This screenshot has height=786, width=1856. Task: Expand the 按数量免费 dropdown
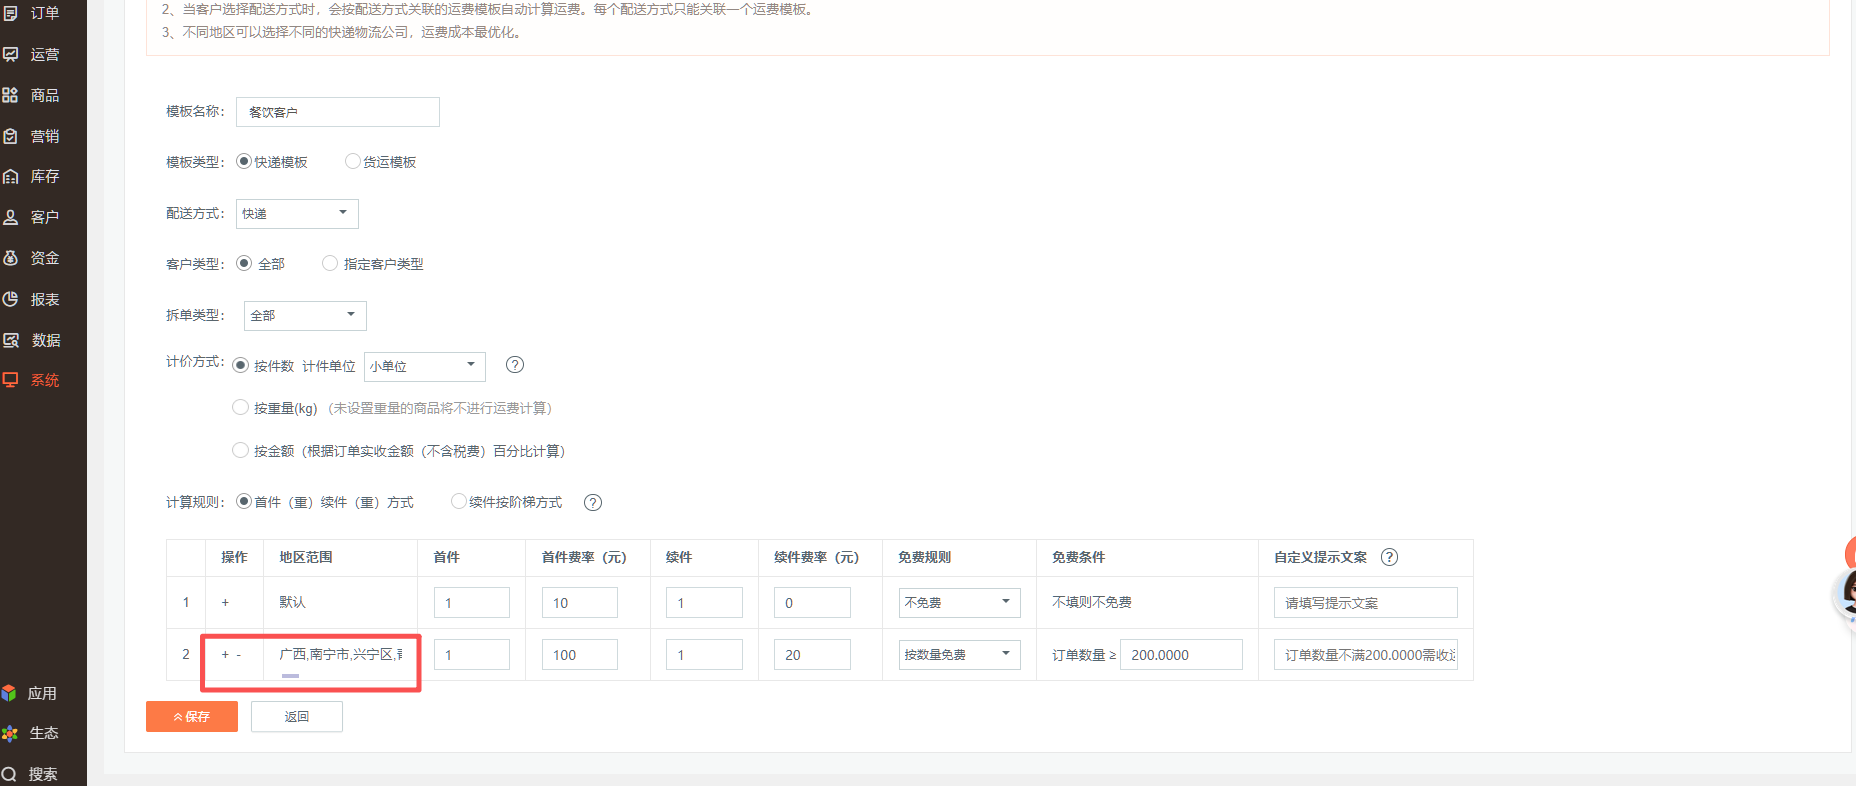959,654
